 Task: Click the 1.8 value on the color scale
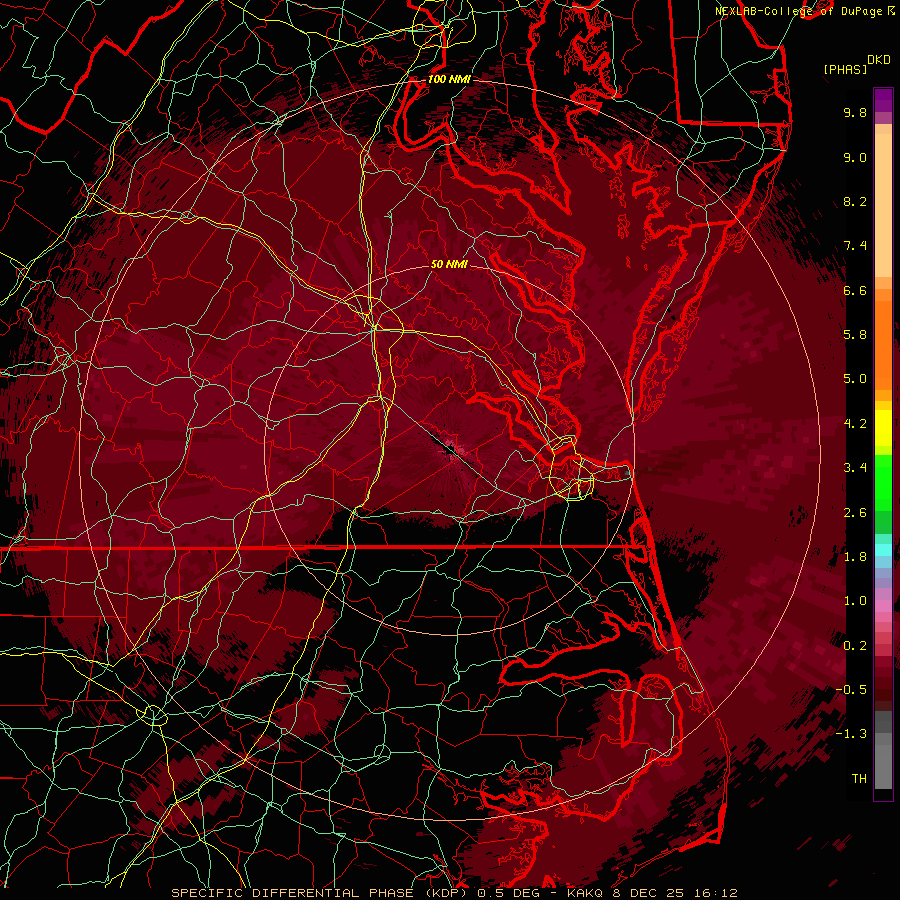click(x=855, y=557)
